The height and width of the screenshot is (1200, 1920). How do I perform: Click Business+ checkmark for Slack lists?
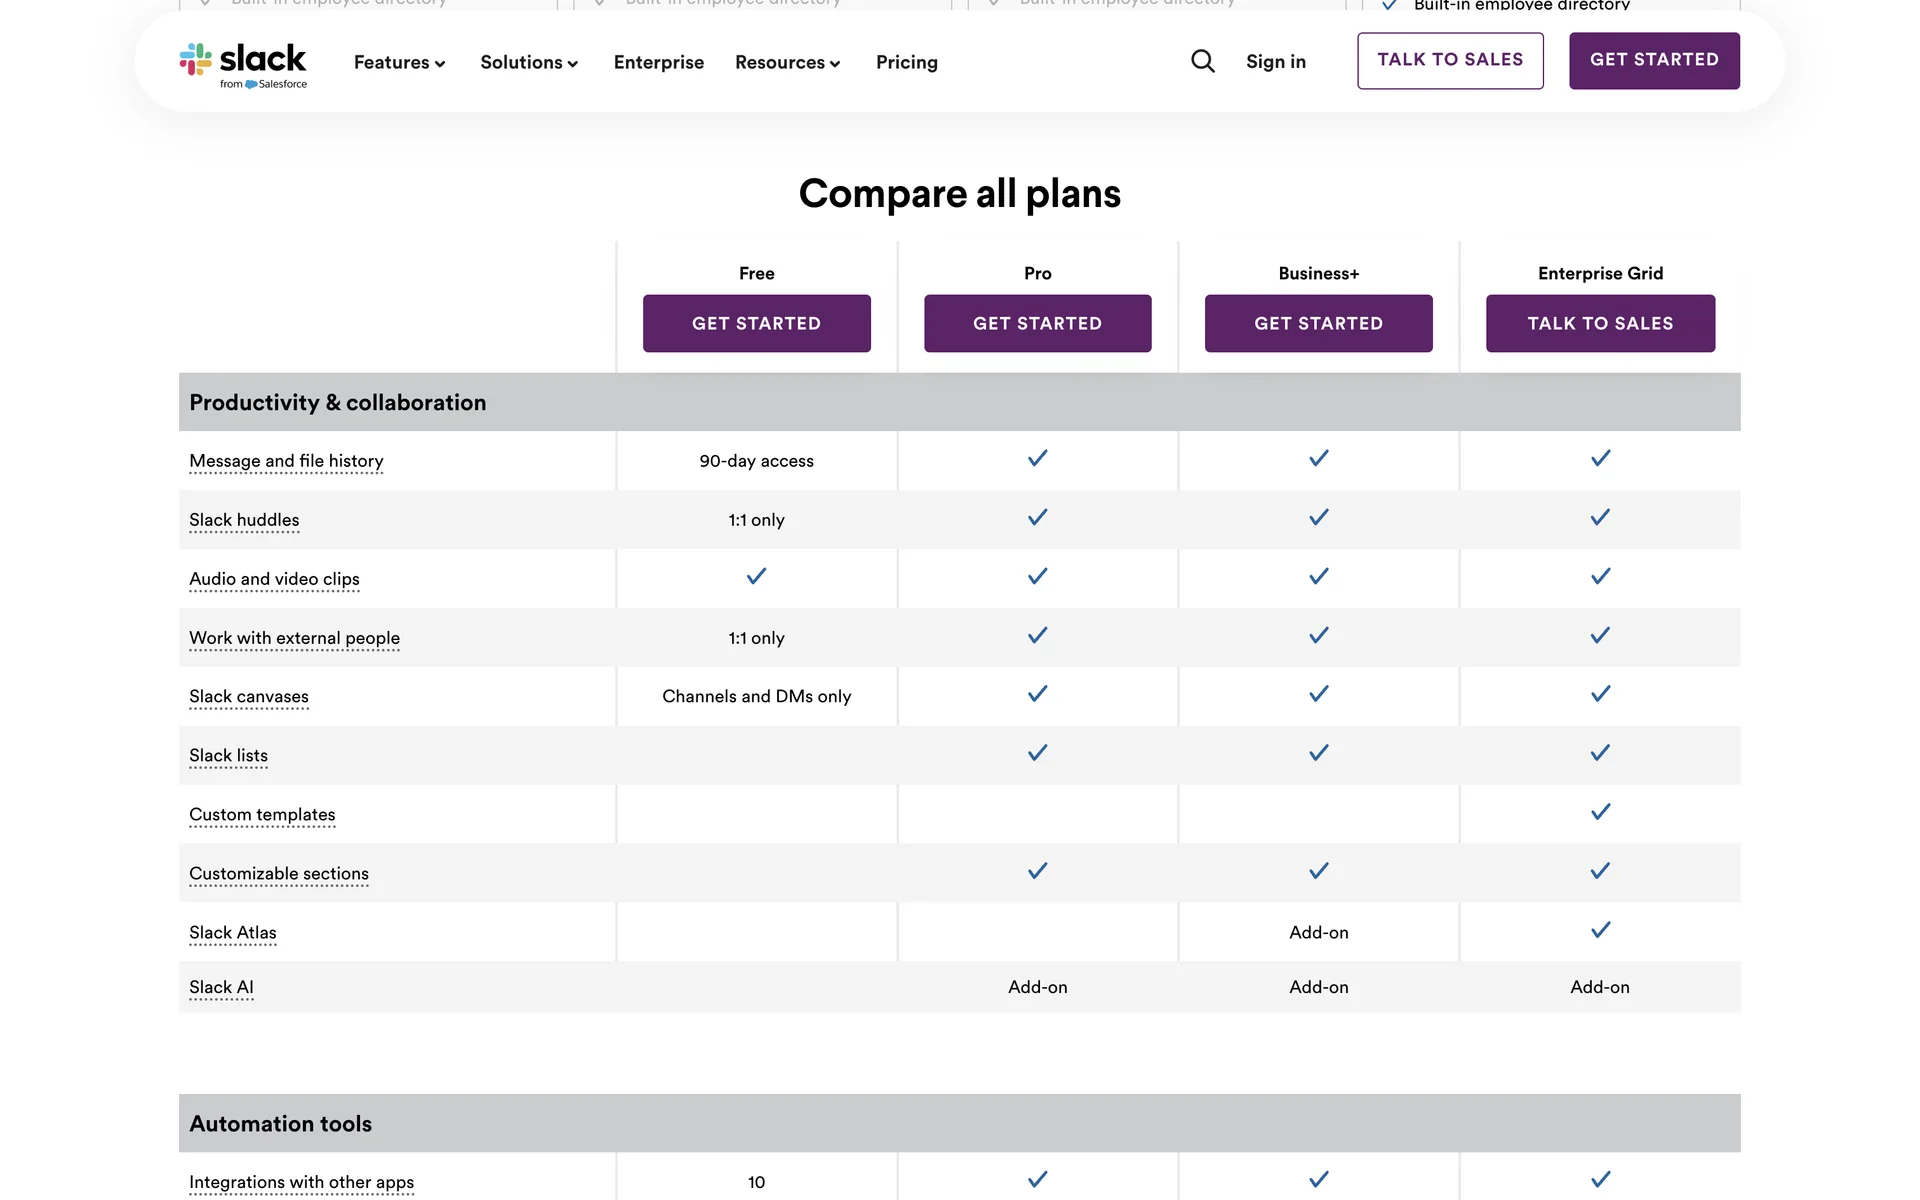(x=1318, y=754)
